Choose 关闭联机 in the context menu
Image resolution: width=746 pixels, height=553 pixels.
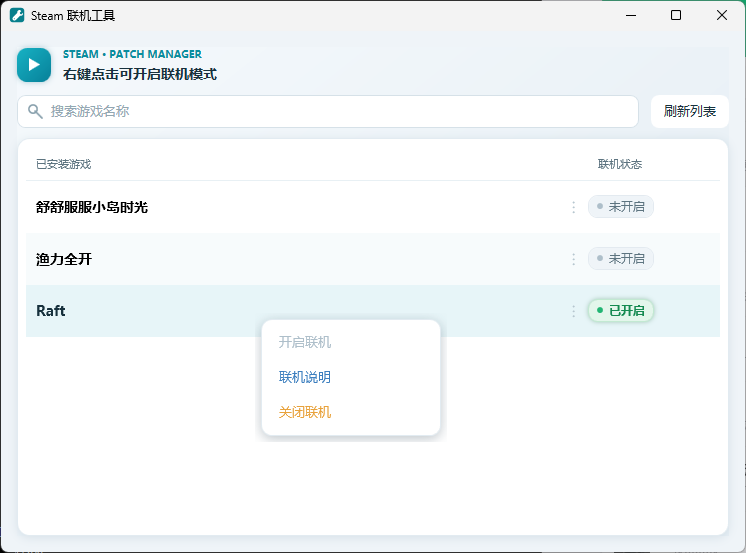point(304,412)
